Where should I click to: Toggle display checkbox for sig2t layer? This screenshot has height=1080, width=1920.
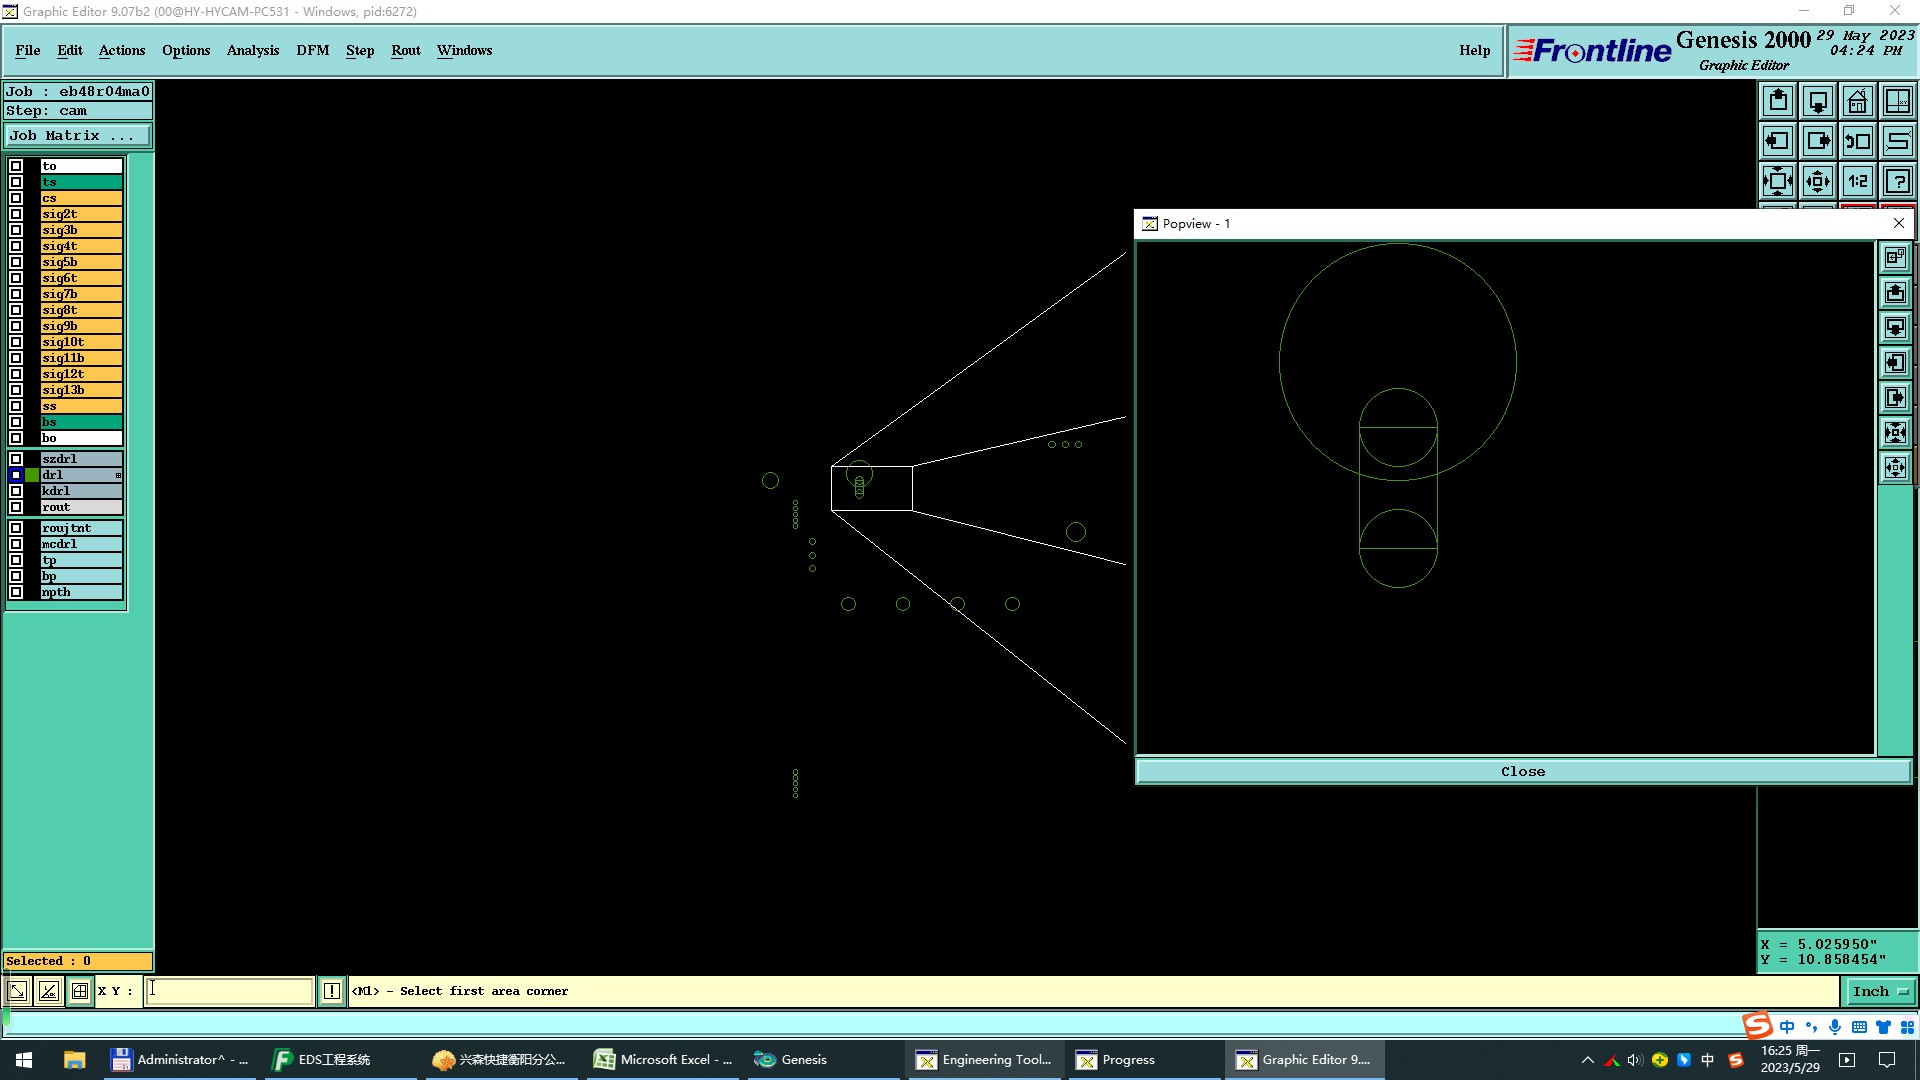pyautogui.click(x=16, y=214)
